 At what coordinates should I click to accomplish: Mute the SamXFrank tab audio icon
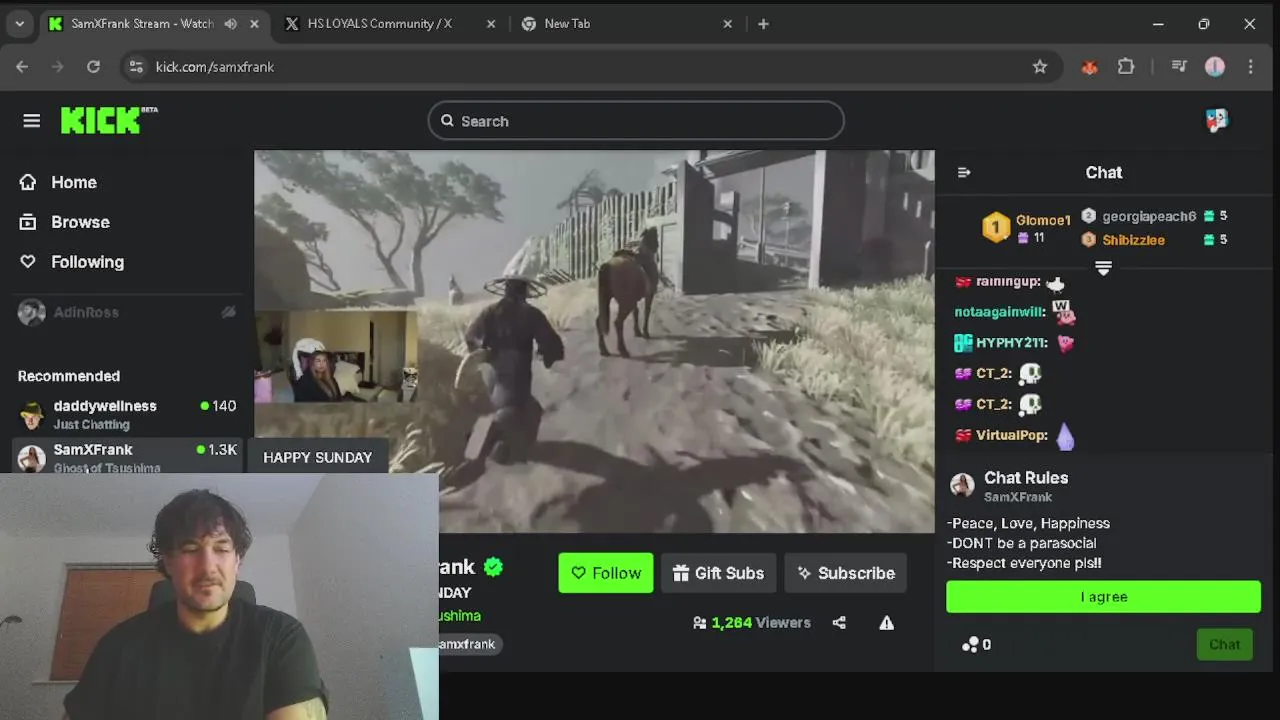click(x=231, y=24)
